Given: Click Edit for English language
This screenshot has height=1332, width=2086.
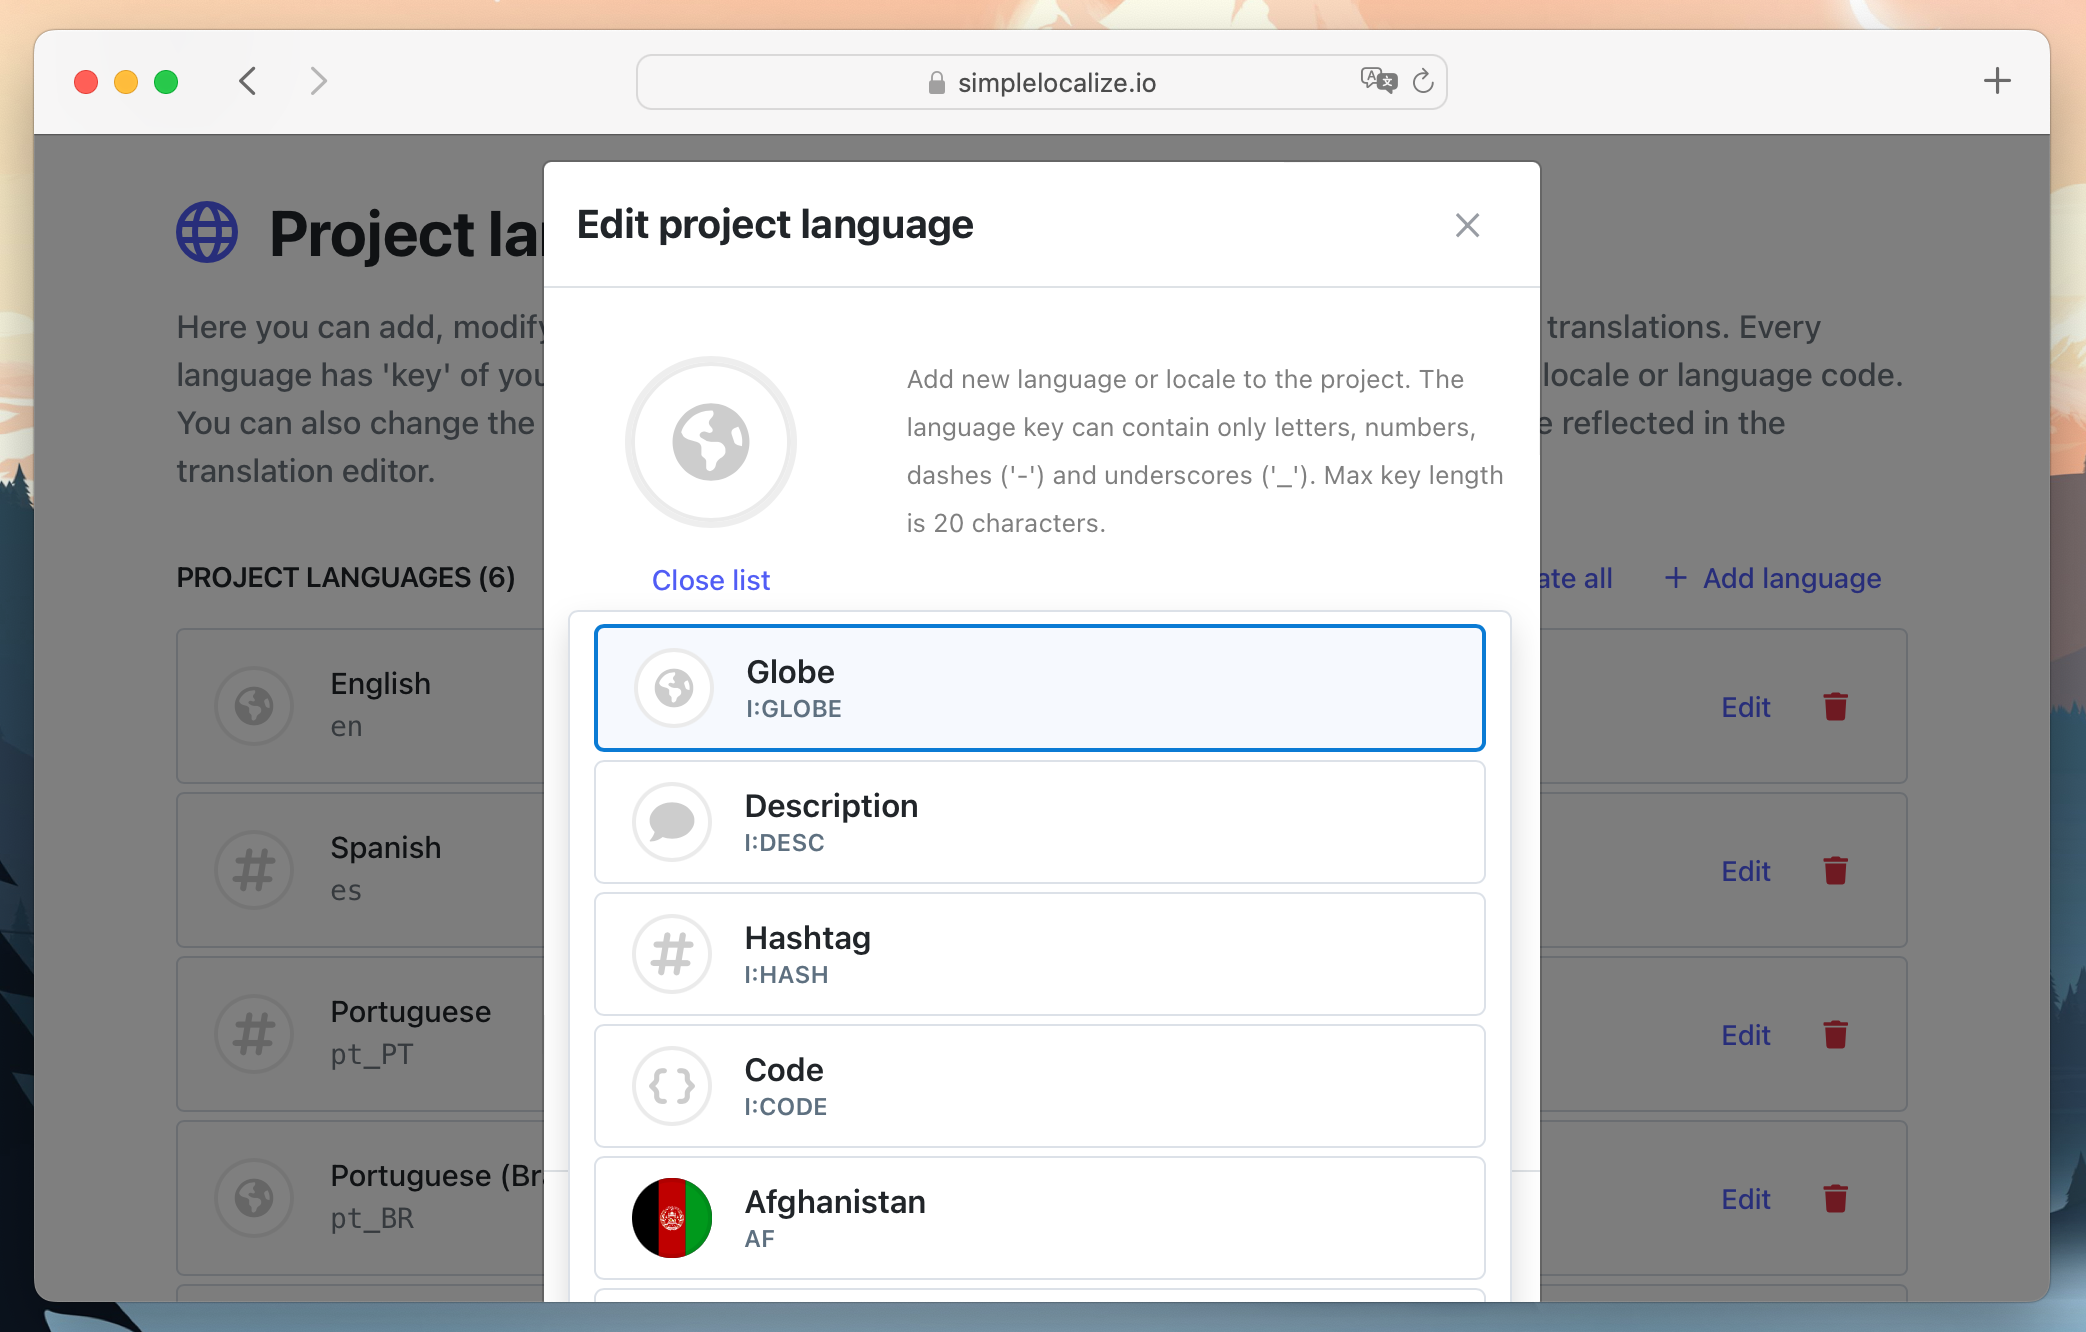Looking at the screenshot, I should tap(1744, 706).
